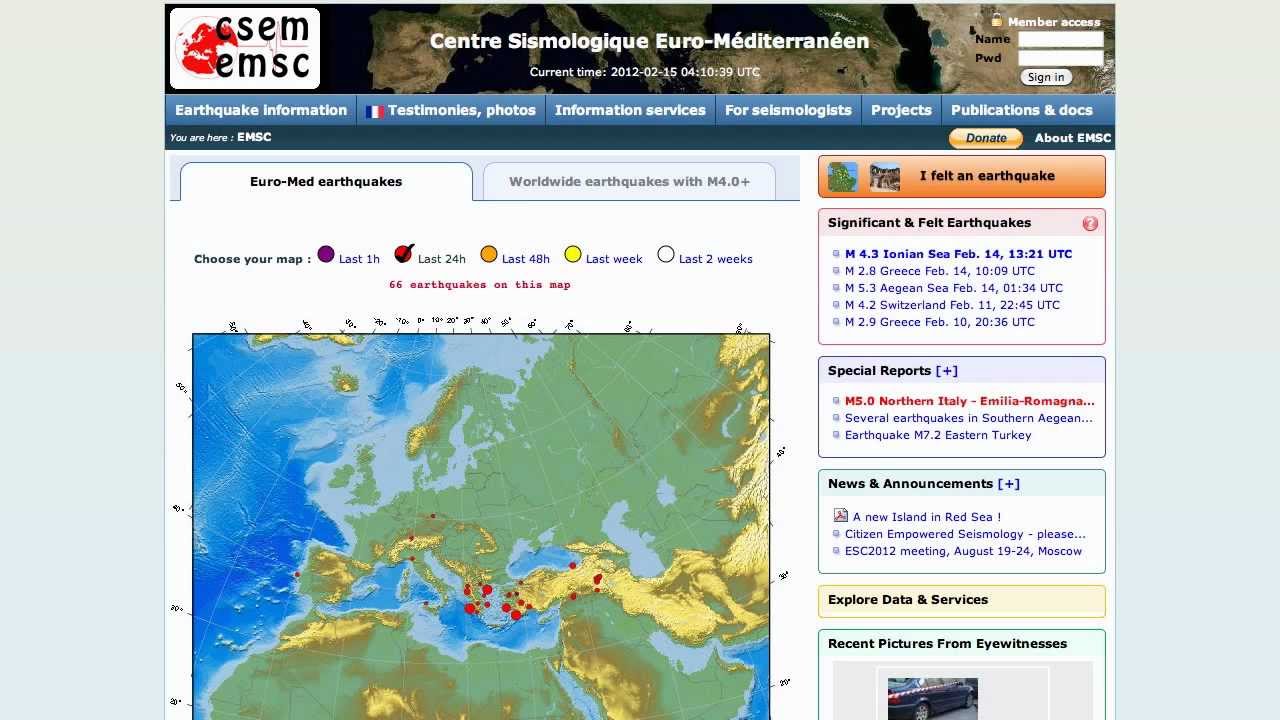Open M 2.9 Greece Feb. 10 link

[x=940, y=322]
